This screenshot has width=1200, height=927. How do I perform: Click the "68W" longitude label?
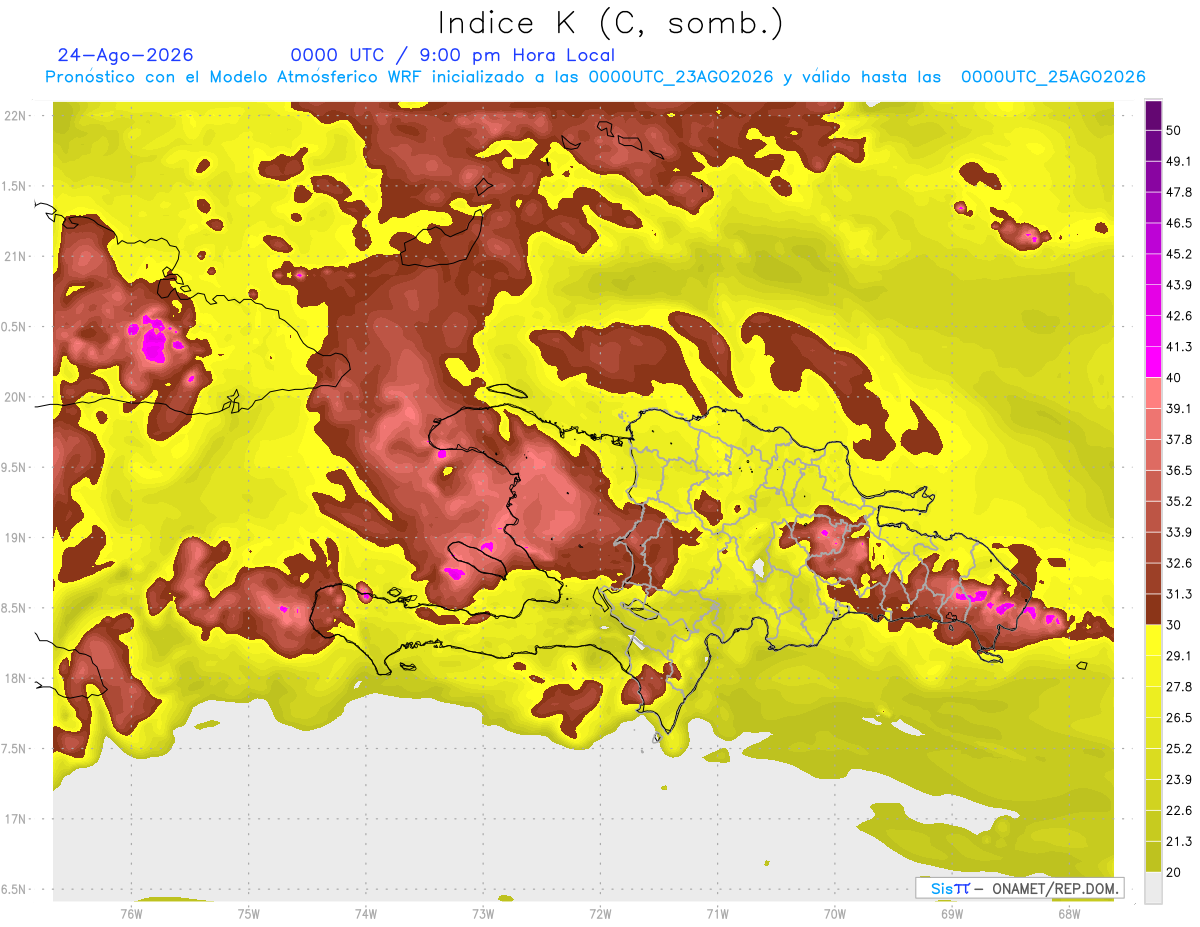(x=1069, y=913)
